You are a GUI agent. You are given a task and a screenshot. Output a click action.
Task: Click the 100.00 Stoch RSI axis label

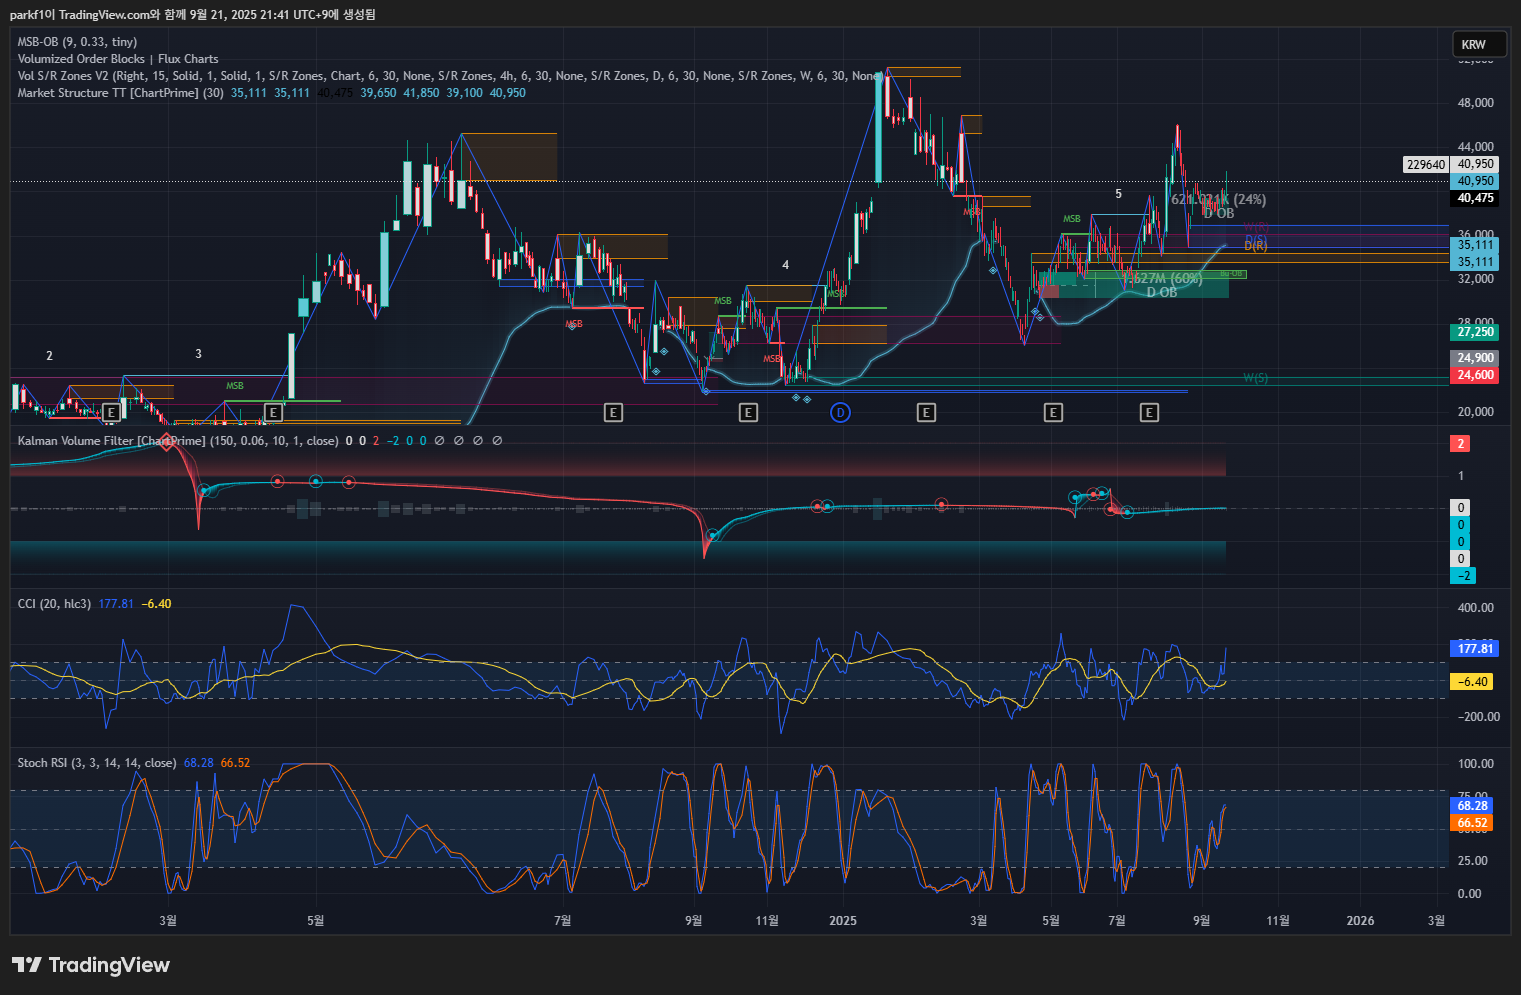[1475, 764]
